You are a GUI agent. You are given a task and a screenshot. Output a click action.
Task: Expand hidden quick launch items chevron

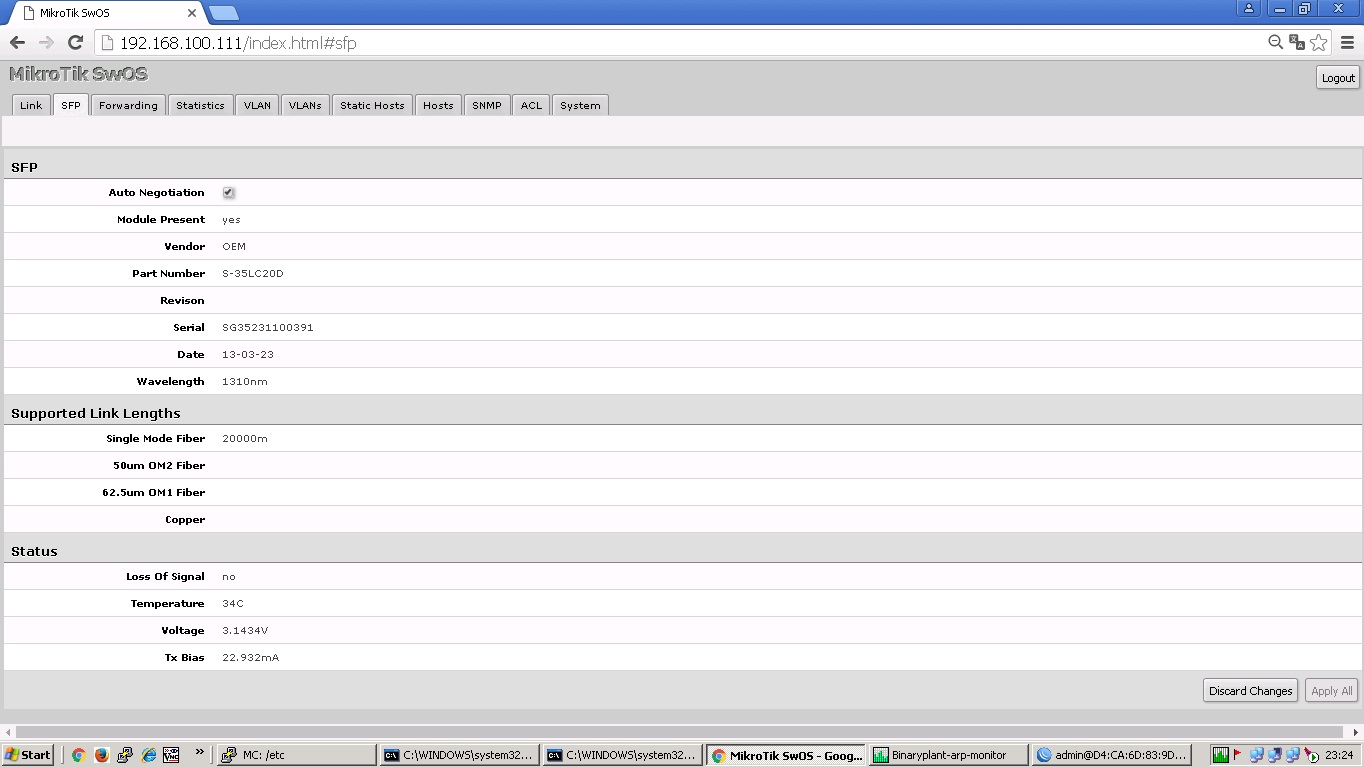click(199, 752)
